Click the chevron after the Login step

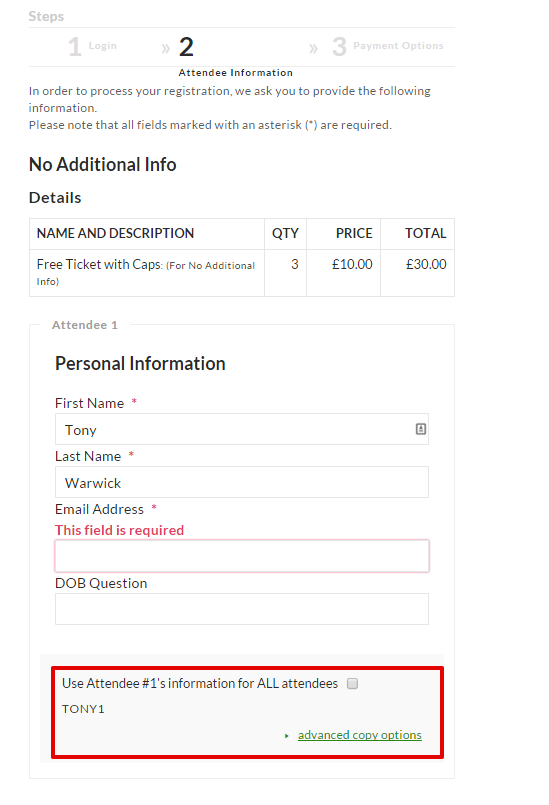click(165, 49)
